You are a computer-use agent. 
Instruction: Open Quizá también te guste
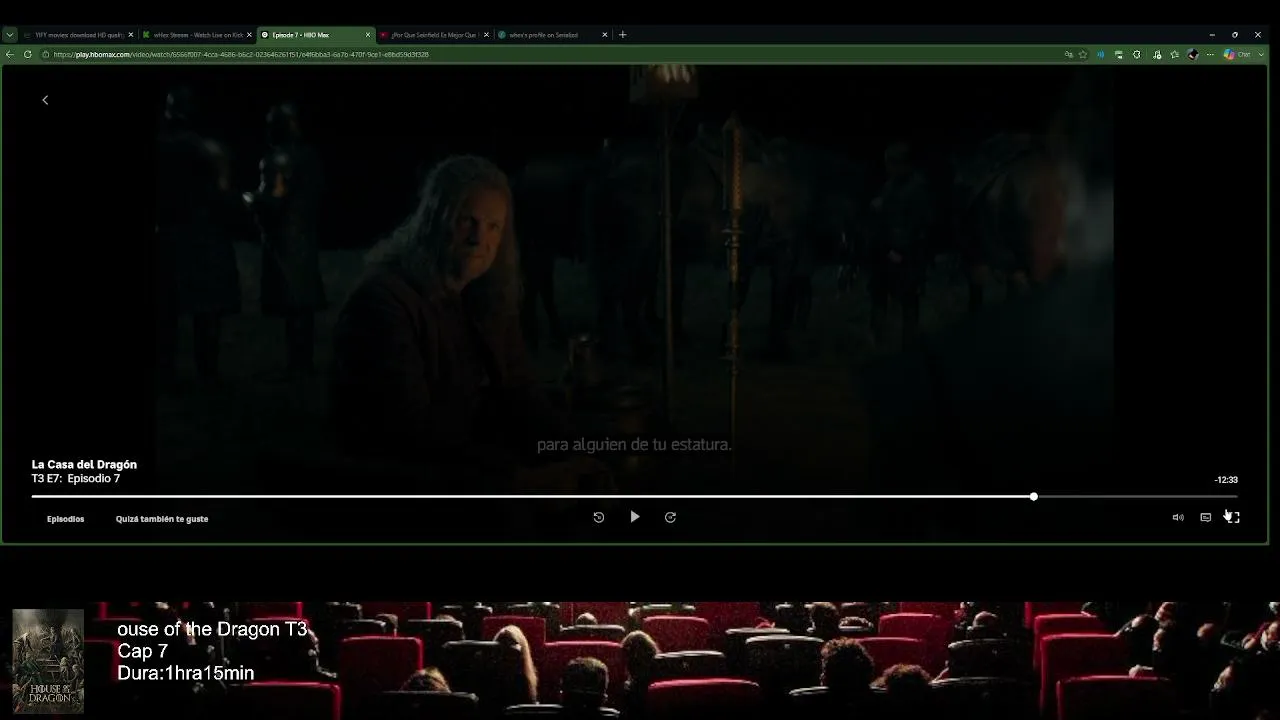click(162, 519)
